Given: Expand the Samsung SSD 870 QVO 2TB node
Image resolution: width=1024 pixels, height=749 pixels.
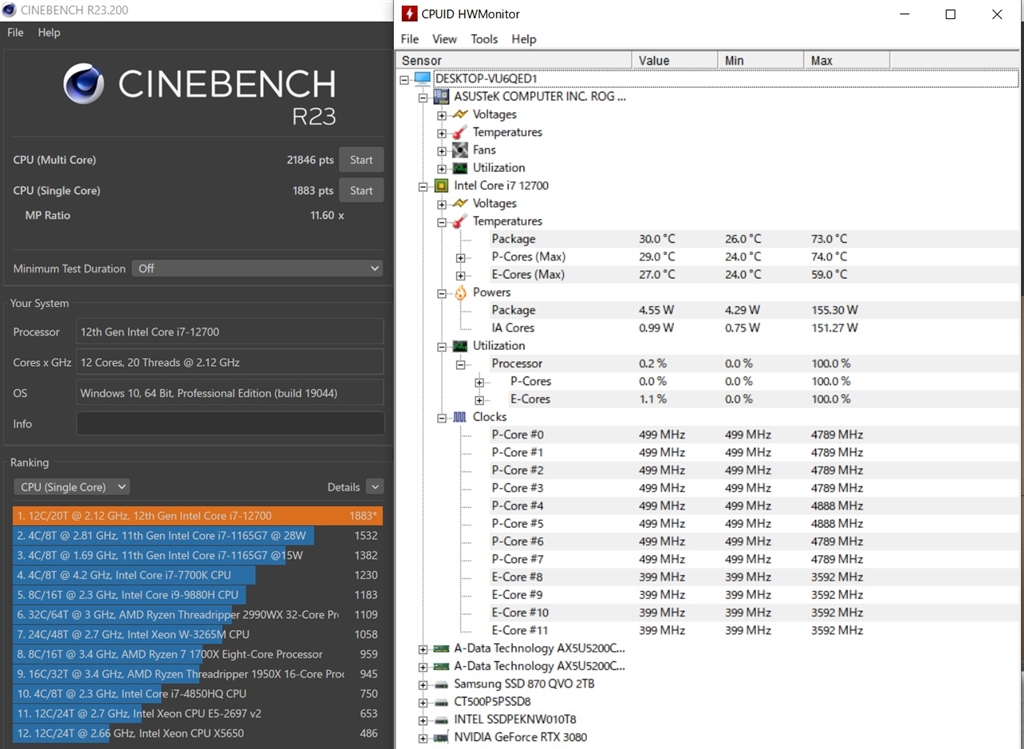Looking at the screenshot, I should tap(423, 684).
